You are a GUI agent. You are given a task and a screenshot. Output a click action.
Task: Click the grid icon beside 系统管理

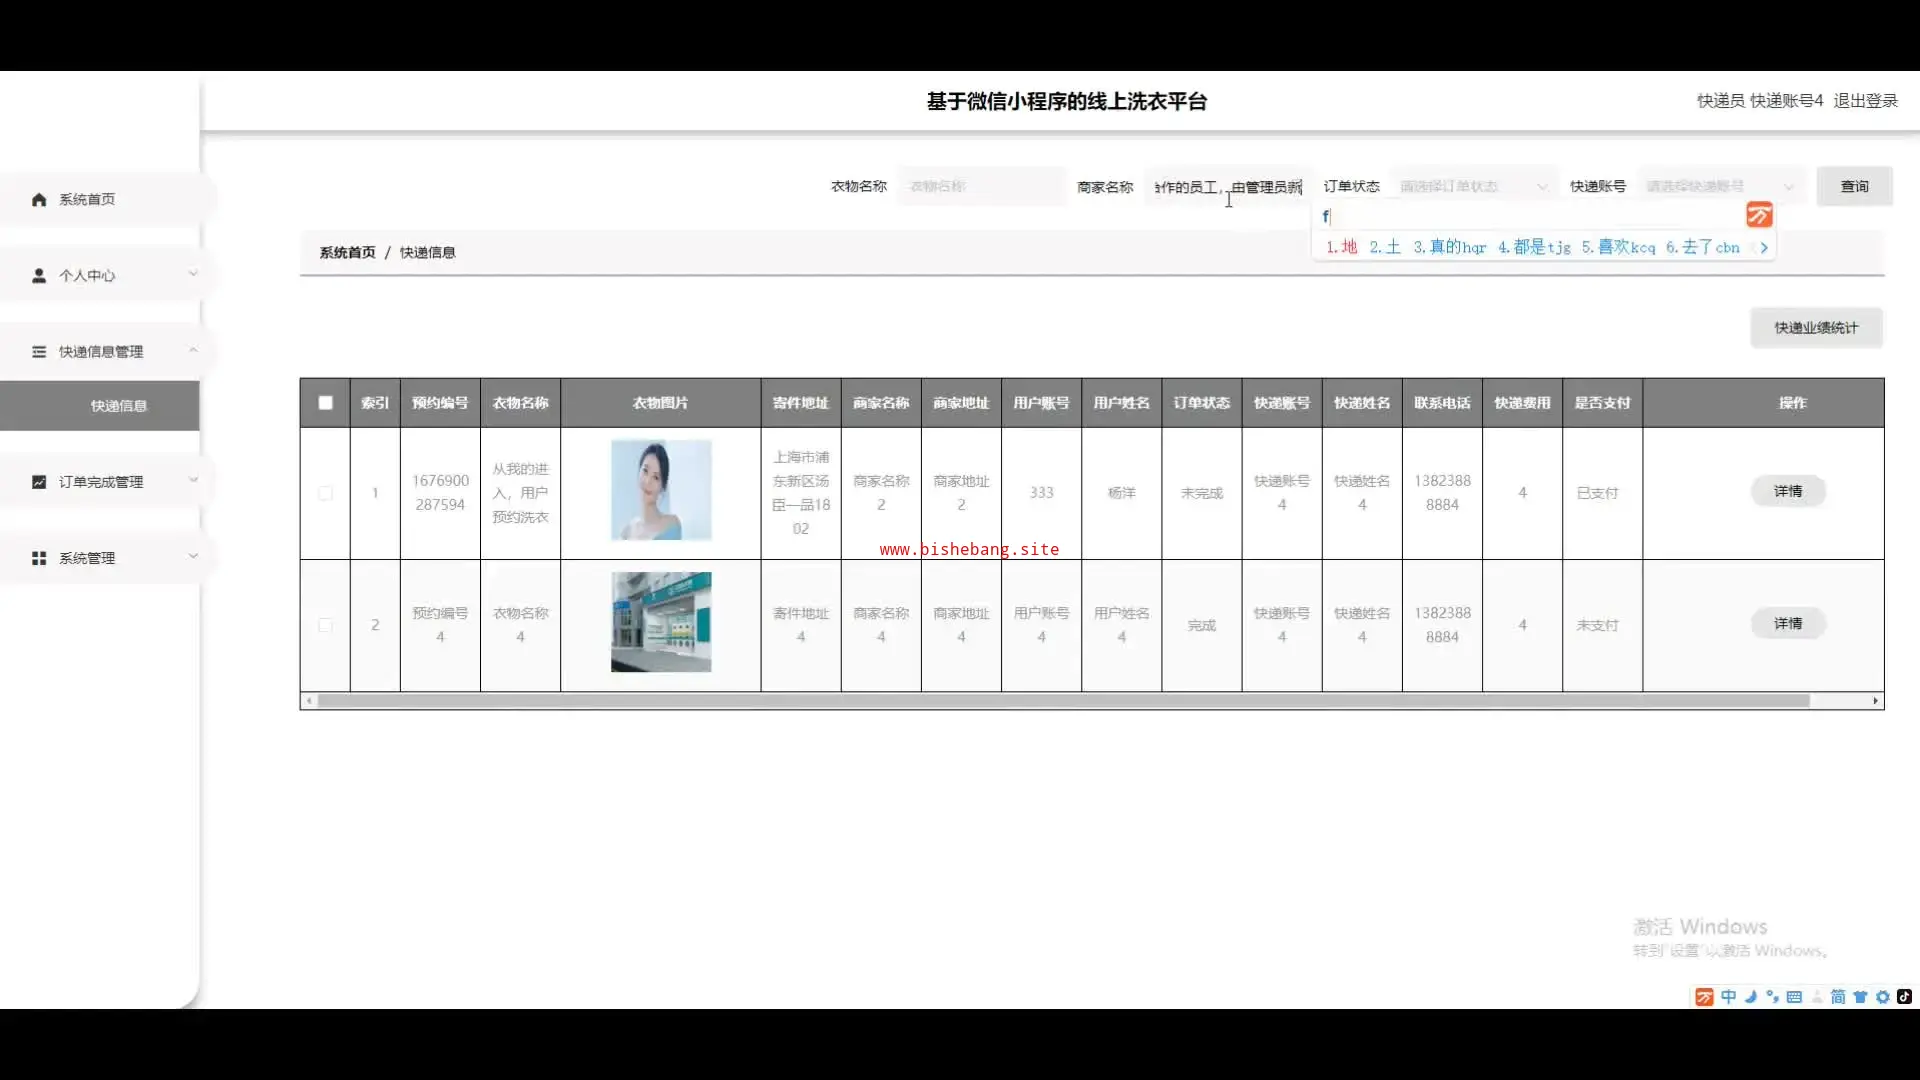pyautogui.click(x=39, y=558)
